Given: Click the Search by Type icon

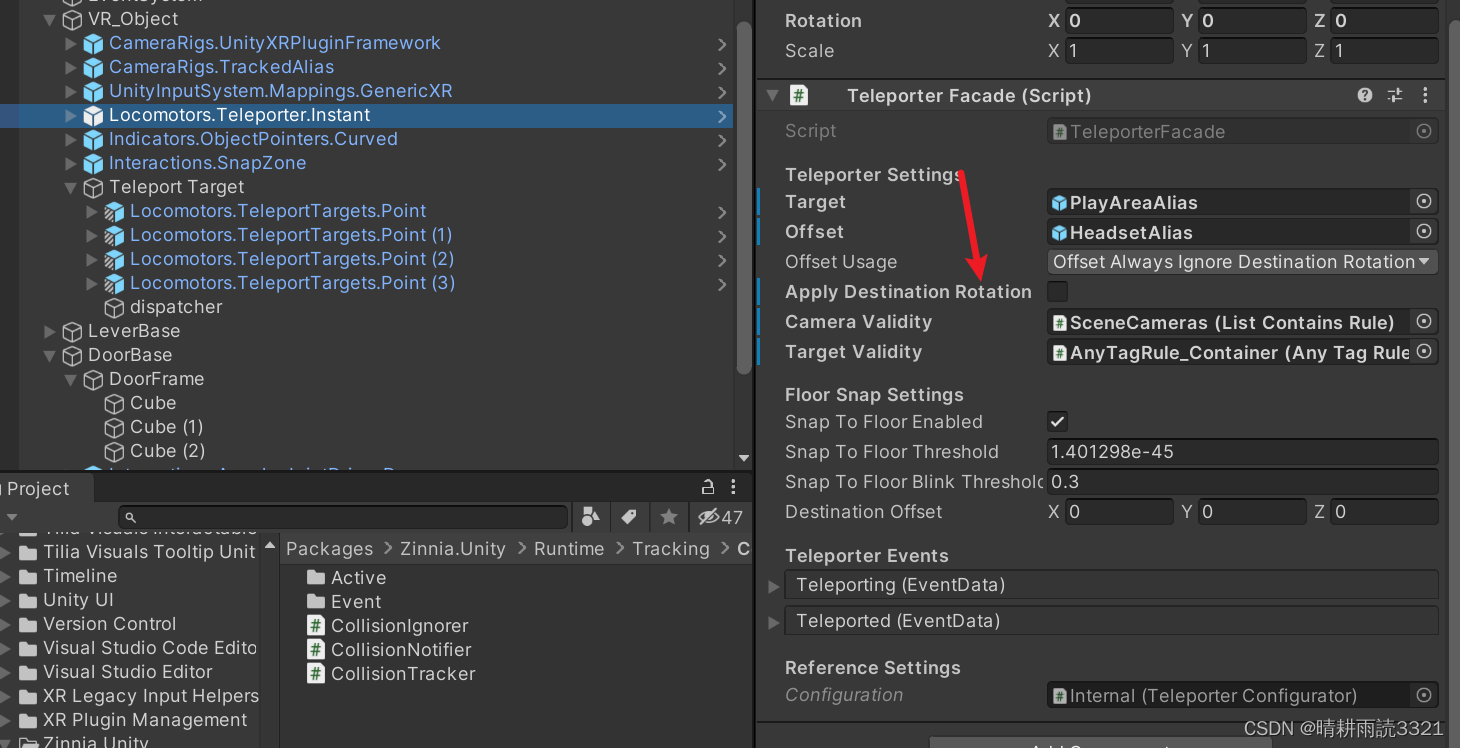Looking at the screenshot, I should 590,517.
